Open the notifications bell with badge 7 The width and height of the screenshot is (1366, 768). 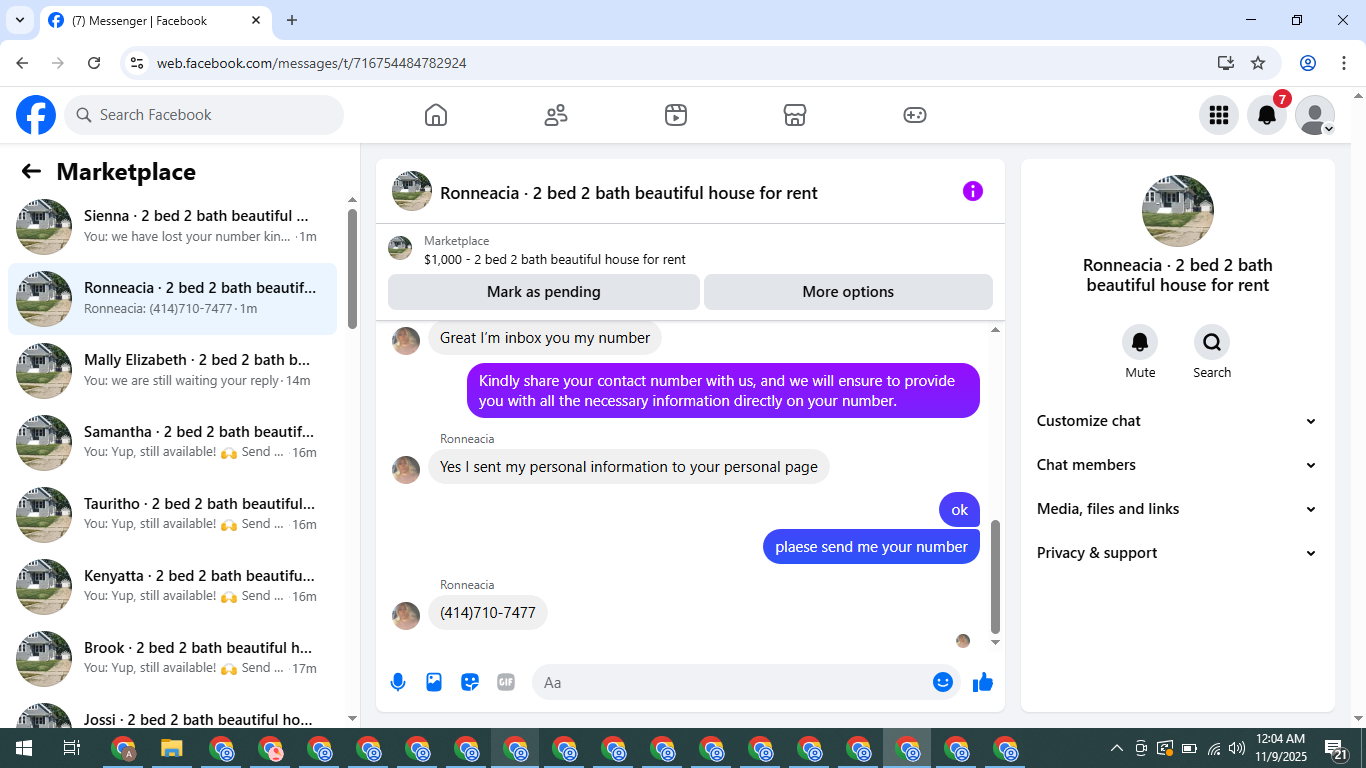click(x=1267, y=115)
